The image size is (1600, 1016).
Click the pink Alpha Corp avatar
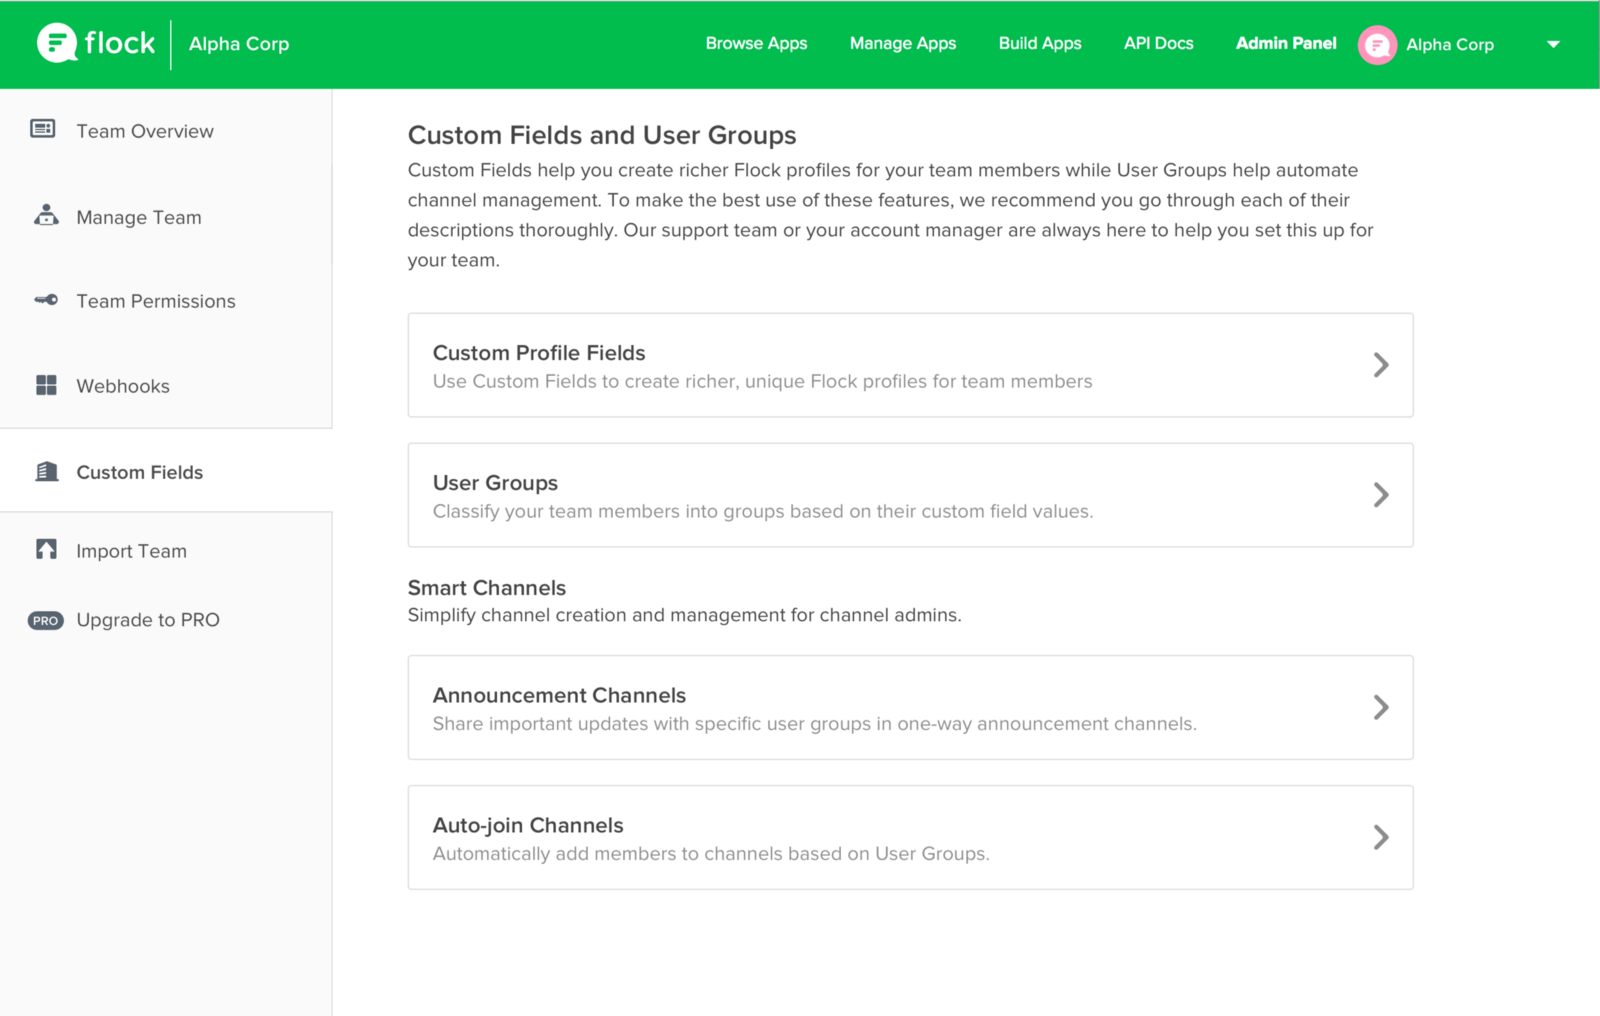pos(1377,45)
